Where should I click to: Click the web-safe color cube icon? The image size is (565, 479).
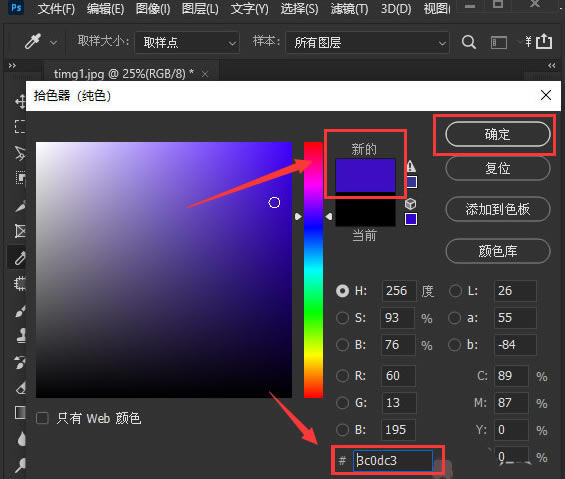coord(411,204)
